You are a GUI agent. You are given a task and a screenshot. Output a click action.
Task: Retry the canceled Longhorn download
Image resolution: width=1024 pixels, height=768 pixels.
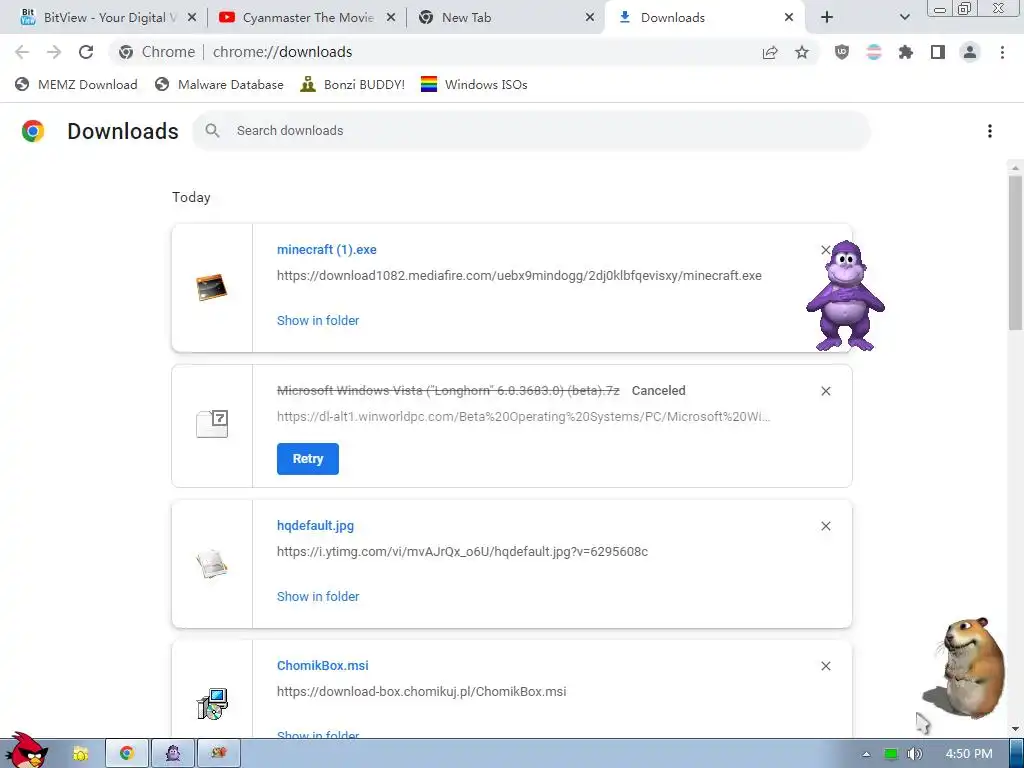[x=308, y=458]
